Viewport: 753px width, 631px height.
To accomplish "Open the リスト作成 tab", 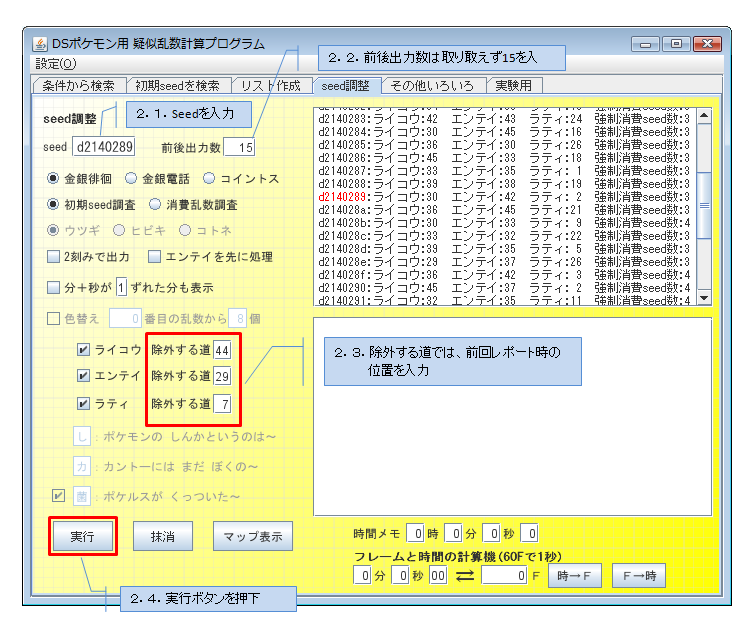I will coord(271,86).
